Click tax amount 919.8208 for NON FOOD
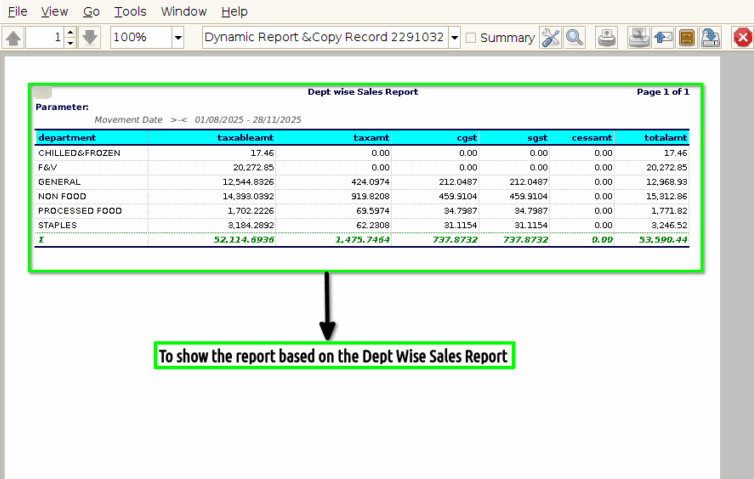The height and width of the screenshot is (479, 754). [370, 196]
